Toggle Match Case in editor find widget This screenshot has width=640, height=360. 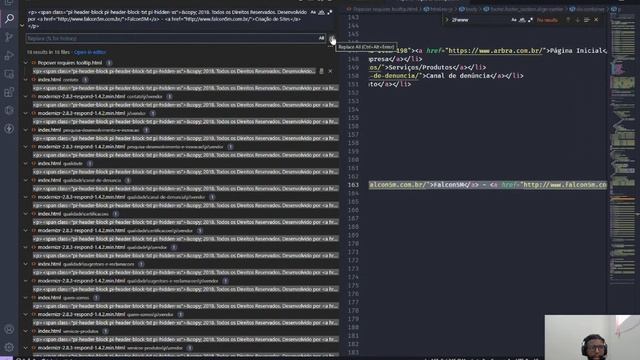pos(514,20)
